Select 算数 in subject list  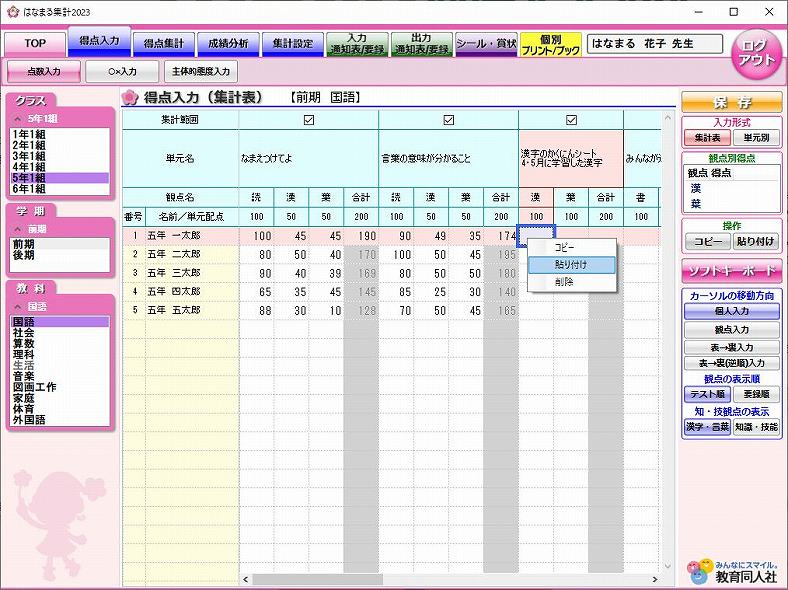[x=59, y=344]
